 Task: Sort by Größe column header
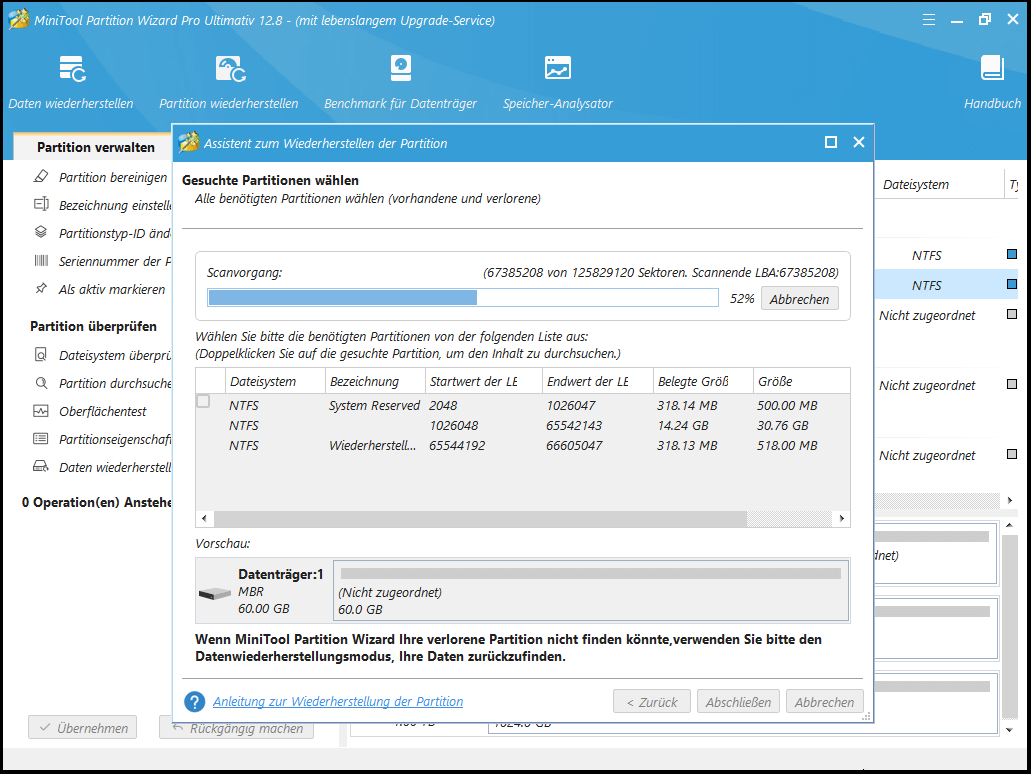tap(802, 381)
